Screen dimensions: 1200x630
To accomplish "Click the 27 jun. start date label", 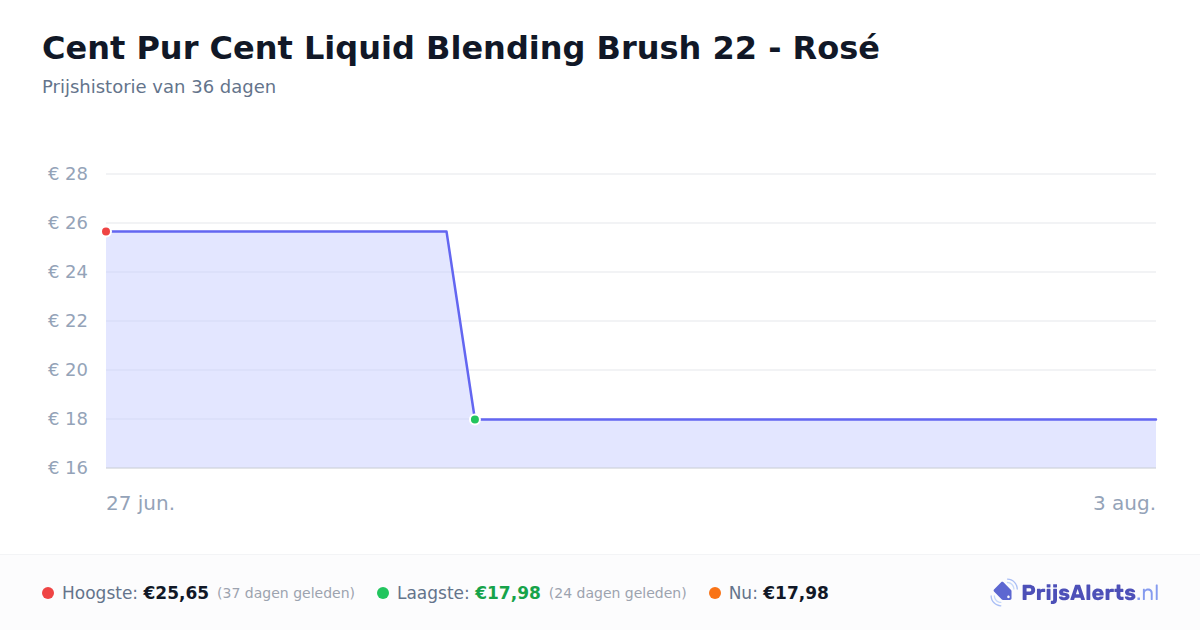I will click(x=141, y=503).
